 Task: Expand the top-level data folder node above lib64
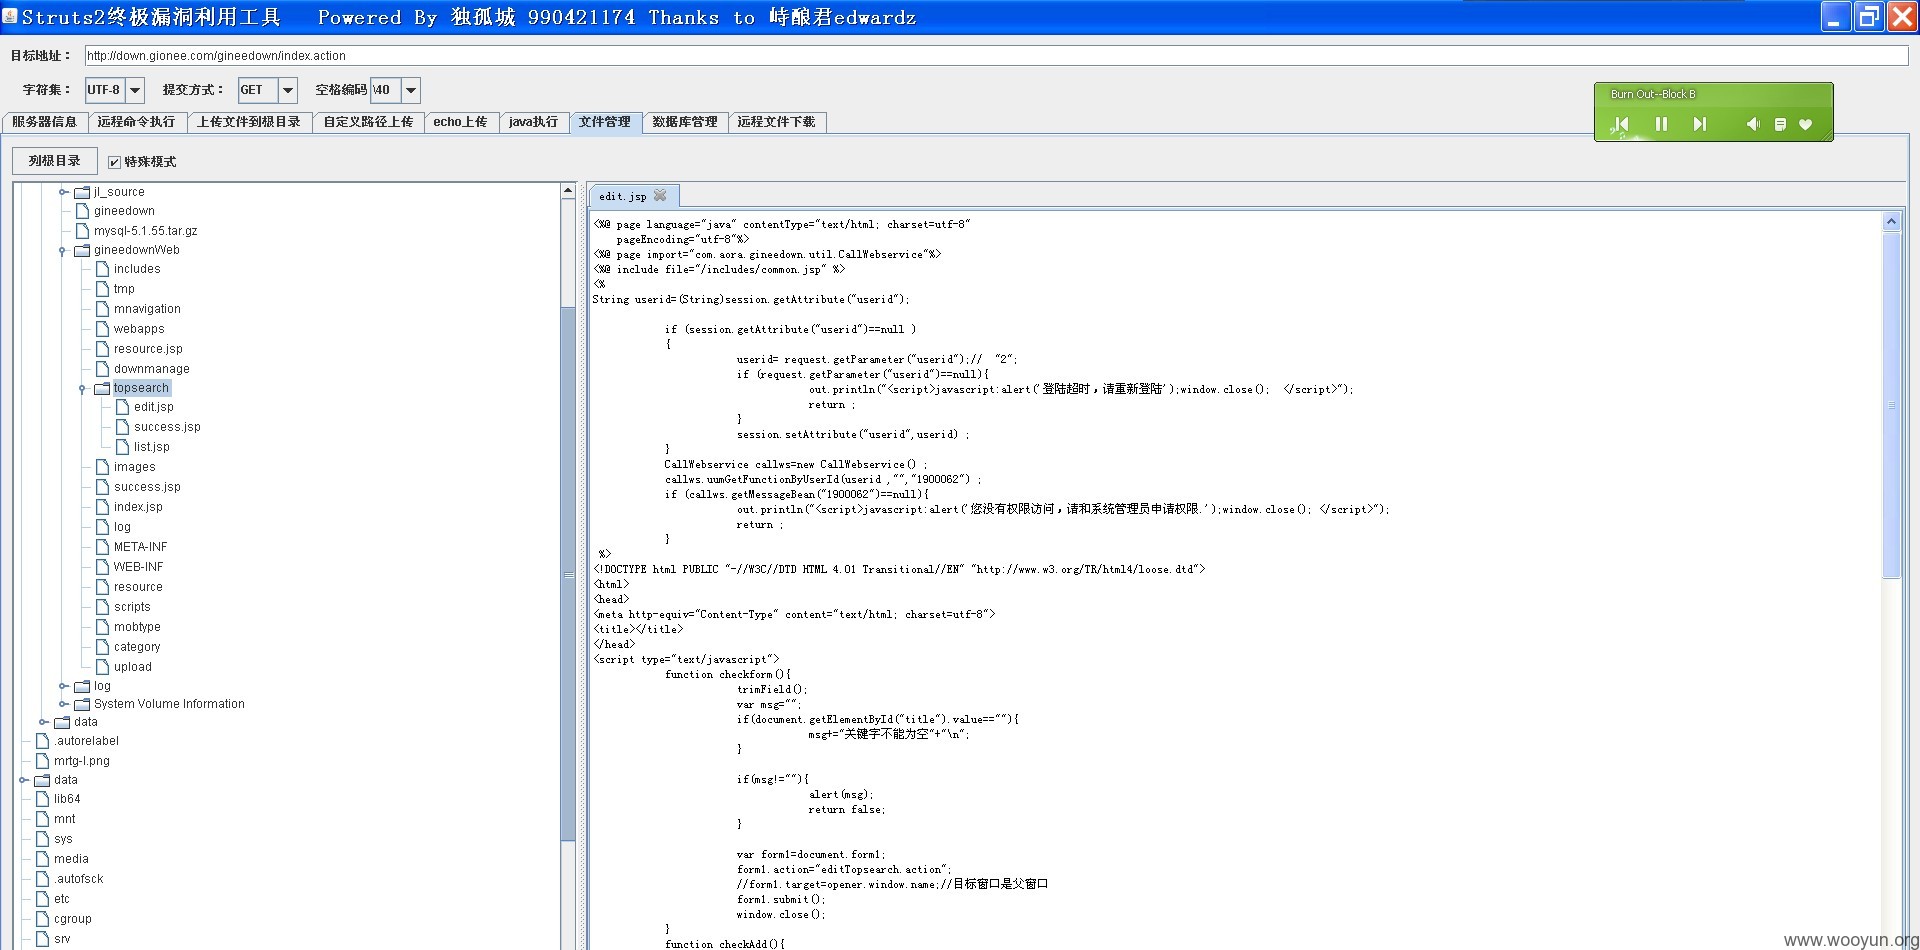click(22, 780)
